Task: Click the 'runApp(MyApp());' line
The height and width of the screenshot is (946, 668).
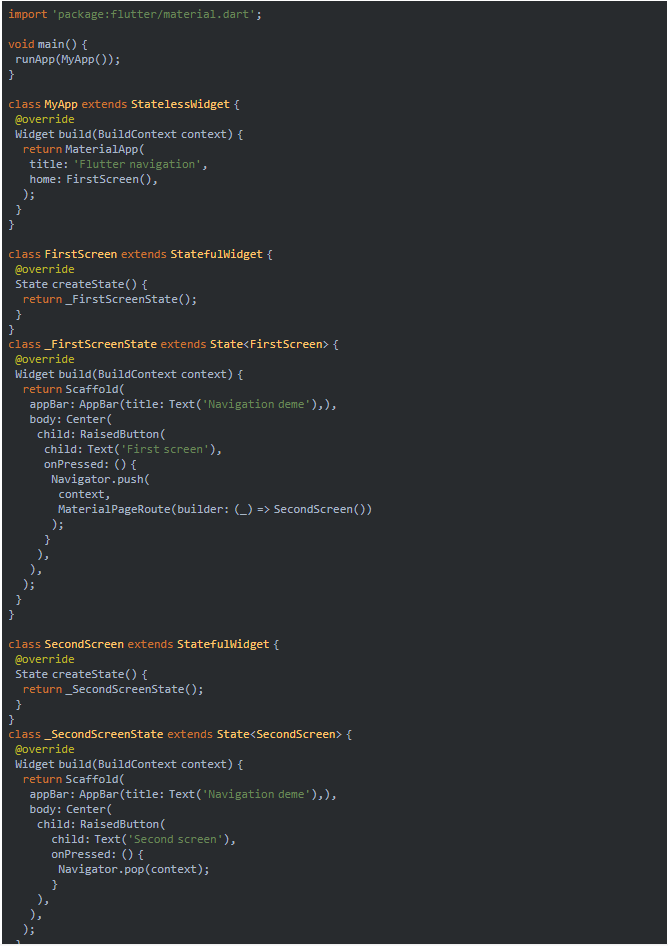Action: pos(68,59)
